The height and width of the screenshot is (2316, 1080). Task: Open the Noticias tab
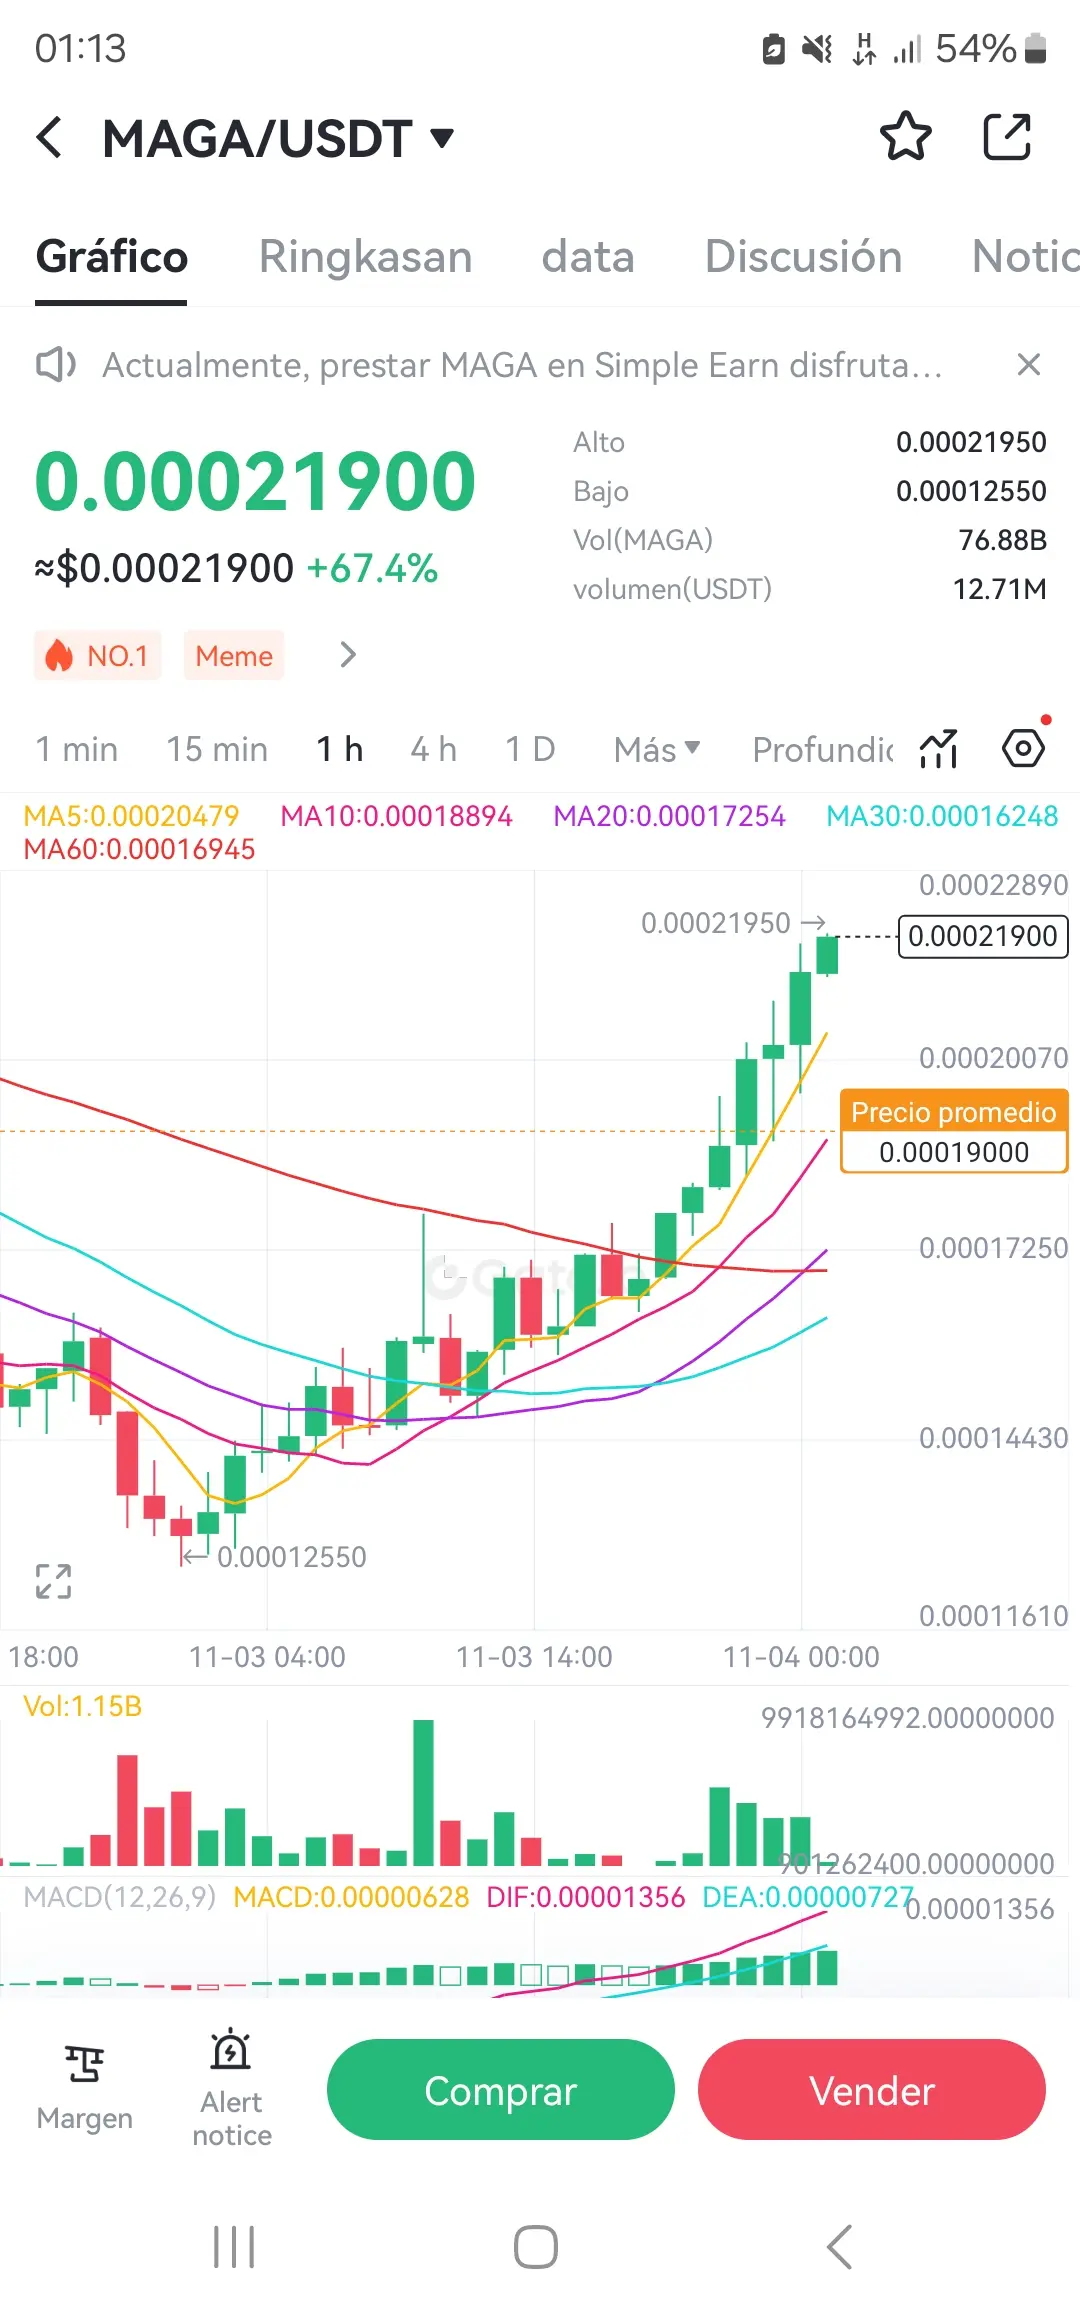1025,257
